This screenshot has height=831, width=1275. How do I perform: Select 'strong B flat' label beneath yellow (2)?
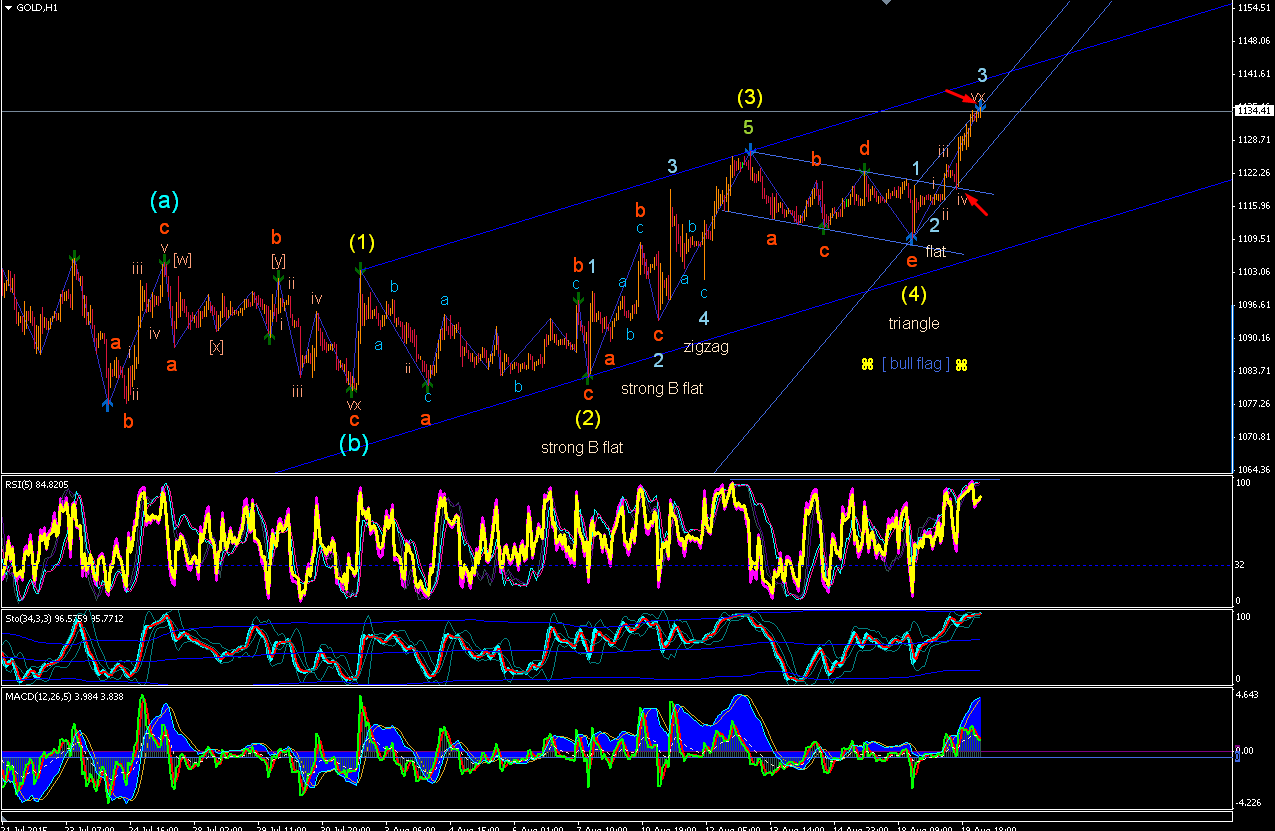click(582, 447)
